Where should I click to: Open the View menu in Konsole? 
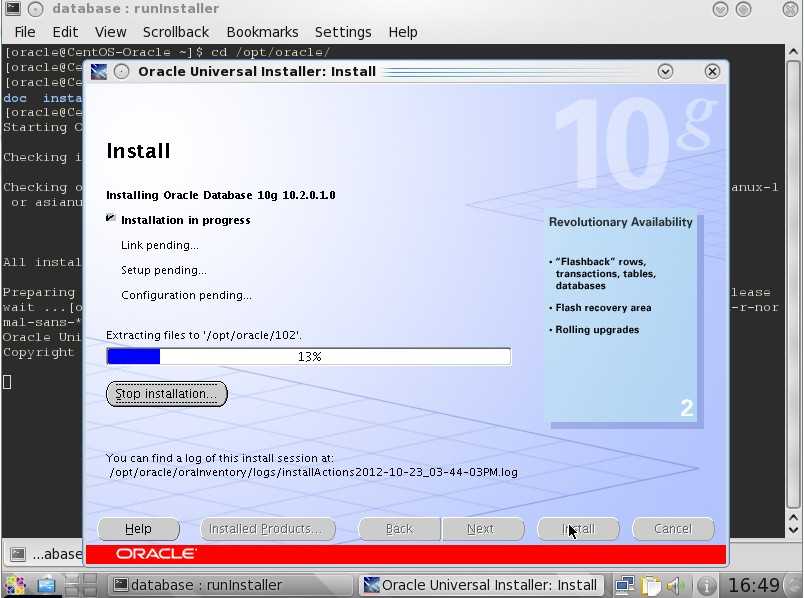click(x=110, y=32)
